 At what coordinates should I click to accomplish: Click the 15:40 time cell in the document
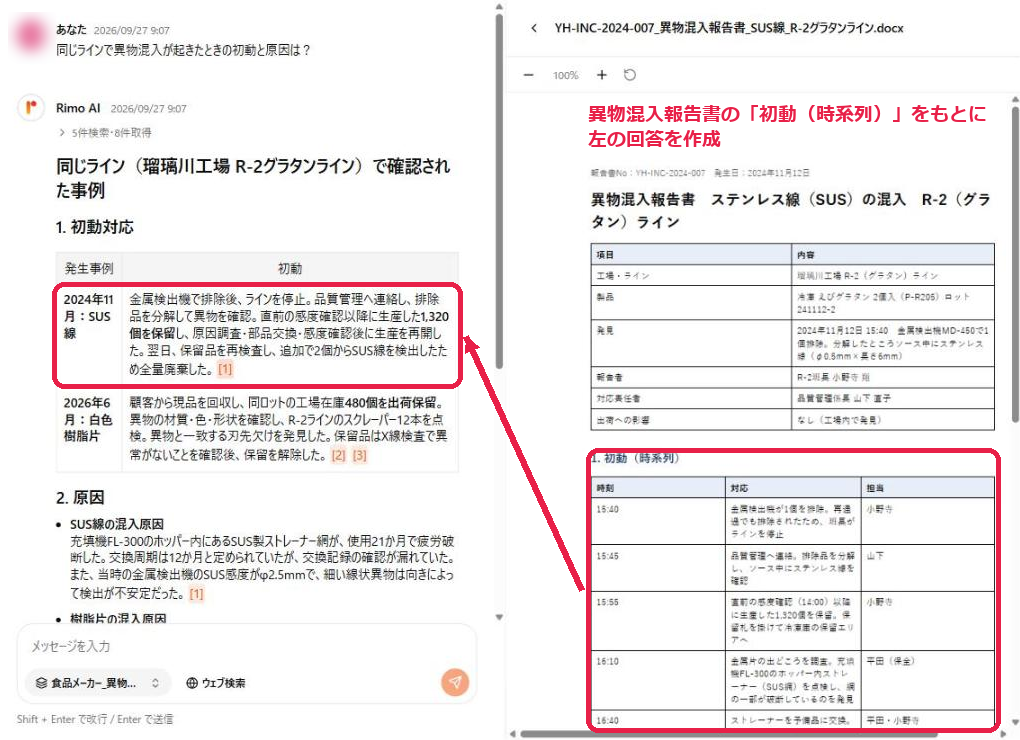pyautogui.click(x=658, y=522)
